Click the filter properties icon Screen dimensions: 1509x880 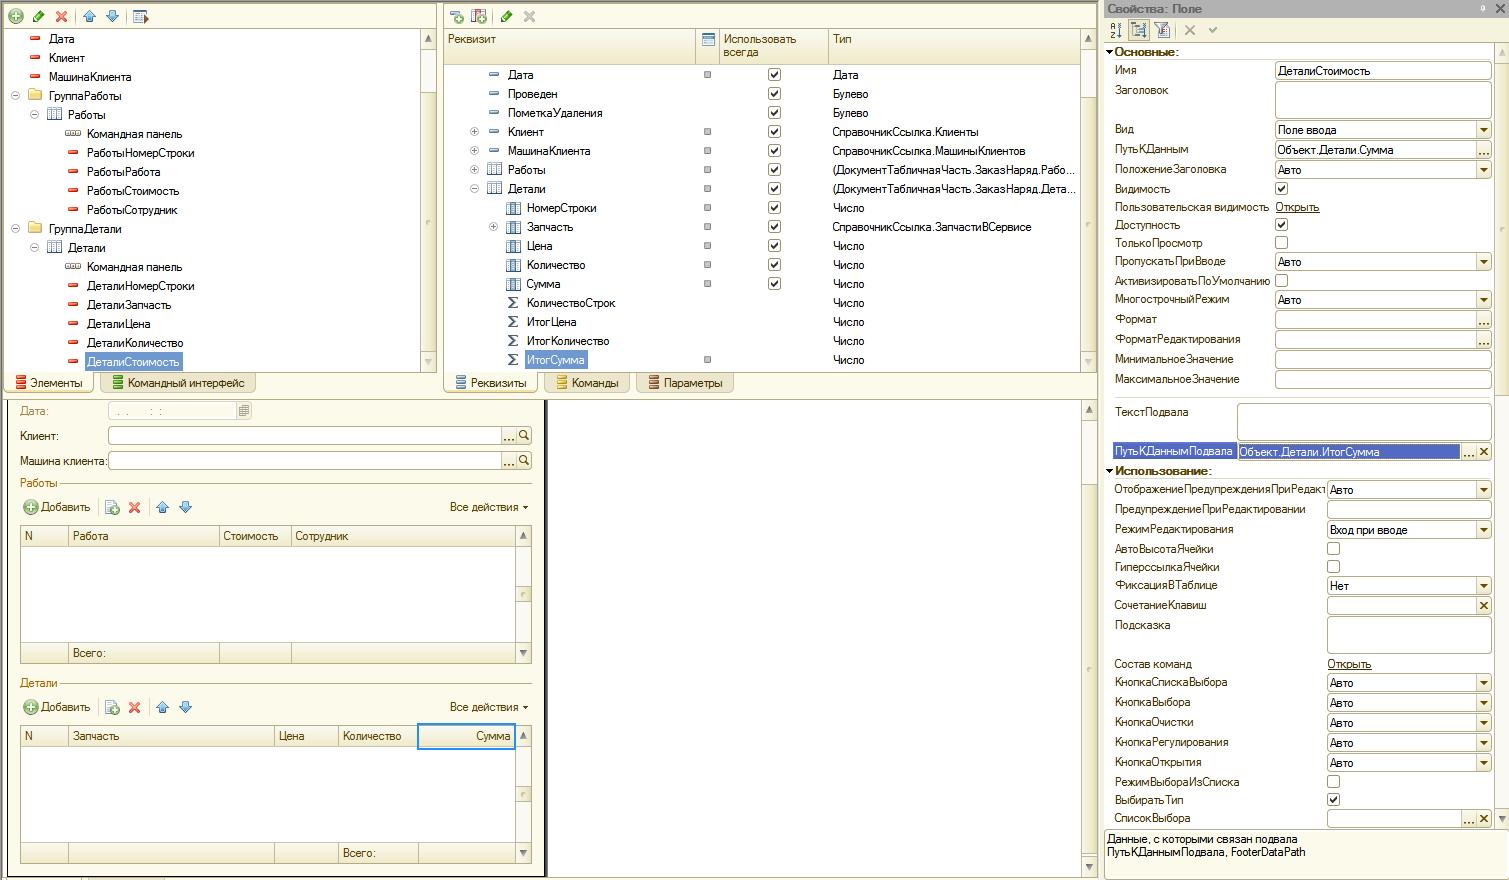click(1162, 30)
